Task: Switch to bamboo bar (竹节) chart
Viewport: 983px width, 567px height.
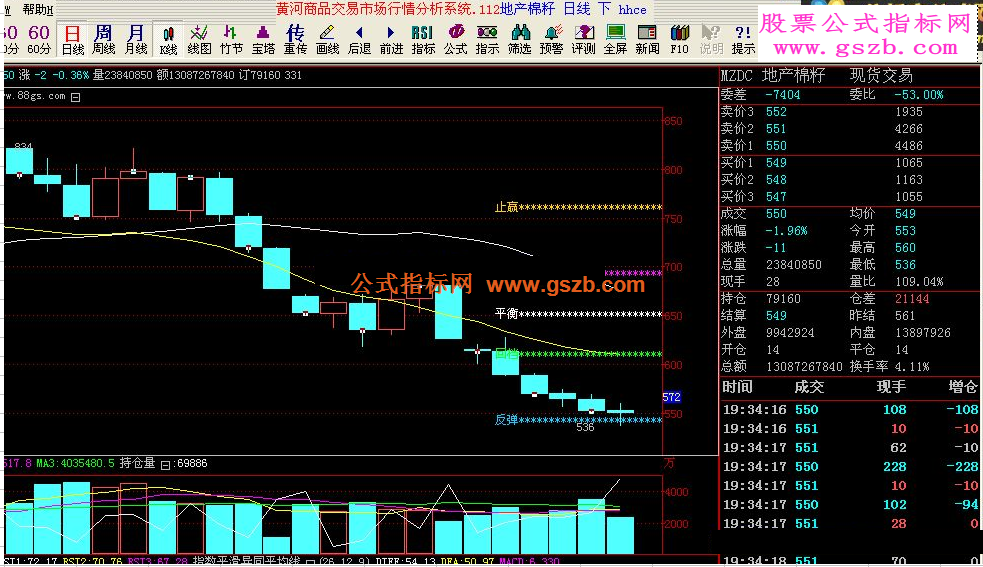Action: 231,39
